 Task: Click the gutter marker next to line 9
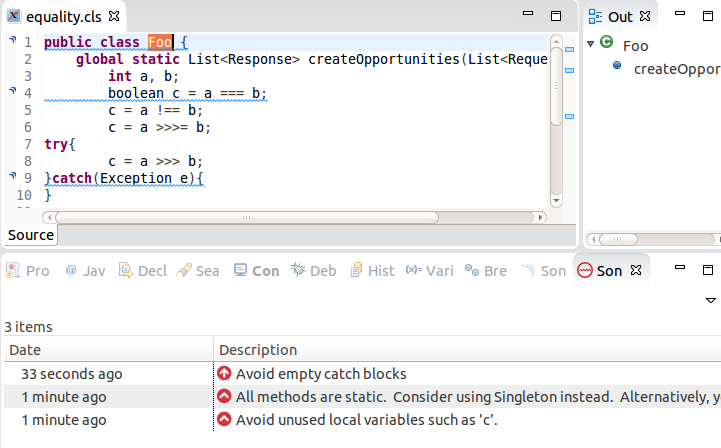[x=12, y=177]
